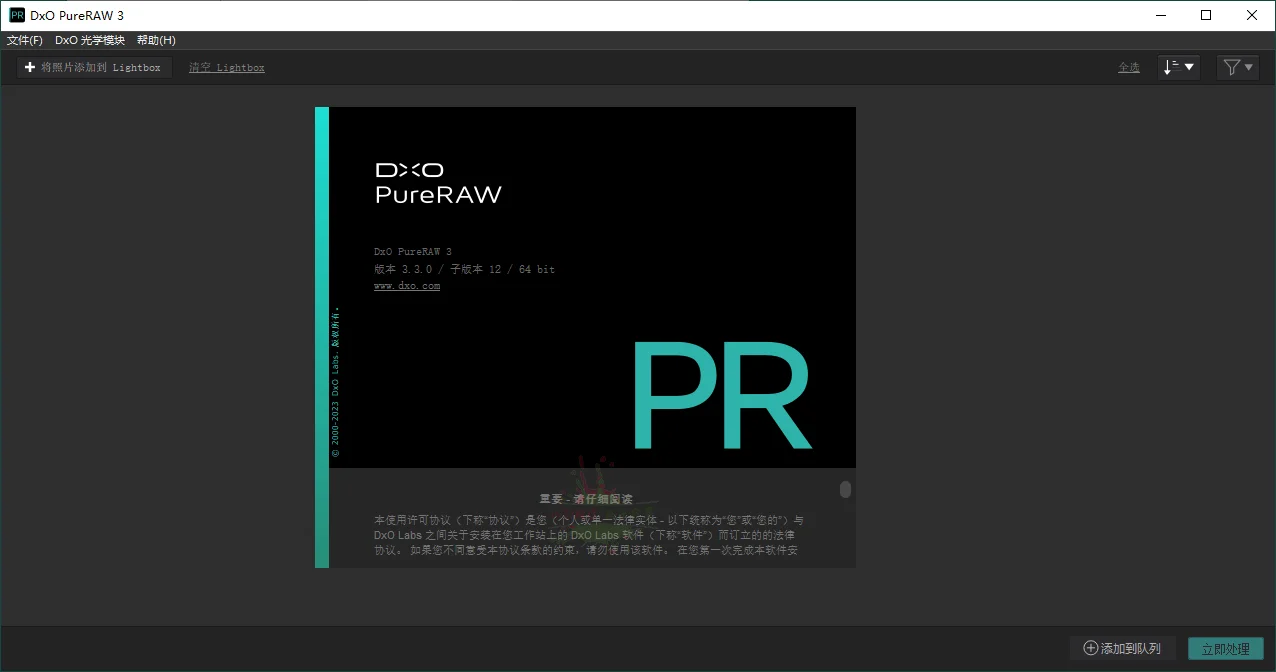Select 全选 to select all photos

1129,66
